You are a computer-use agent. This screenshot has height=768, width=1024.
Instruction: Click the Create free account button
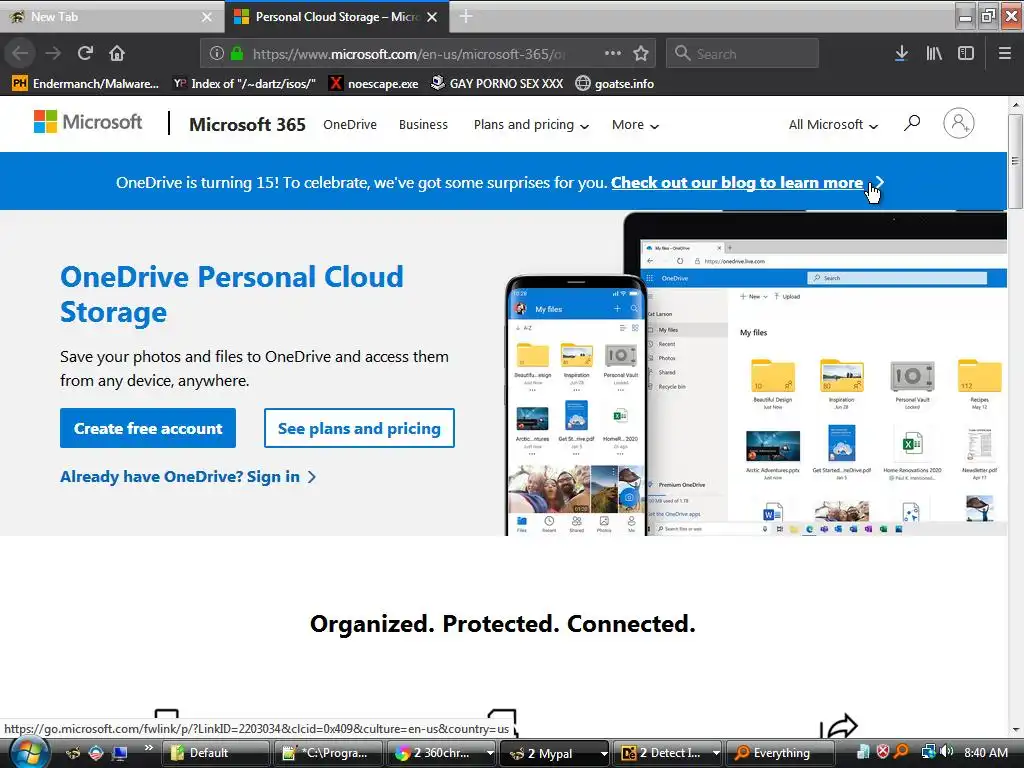click(148, 428)
